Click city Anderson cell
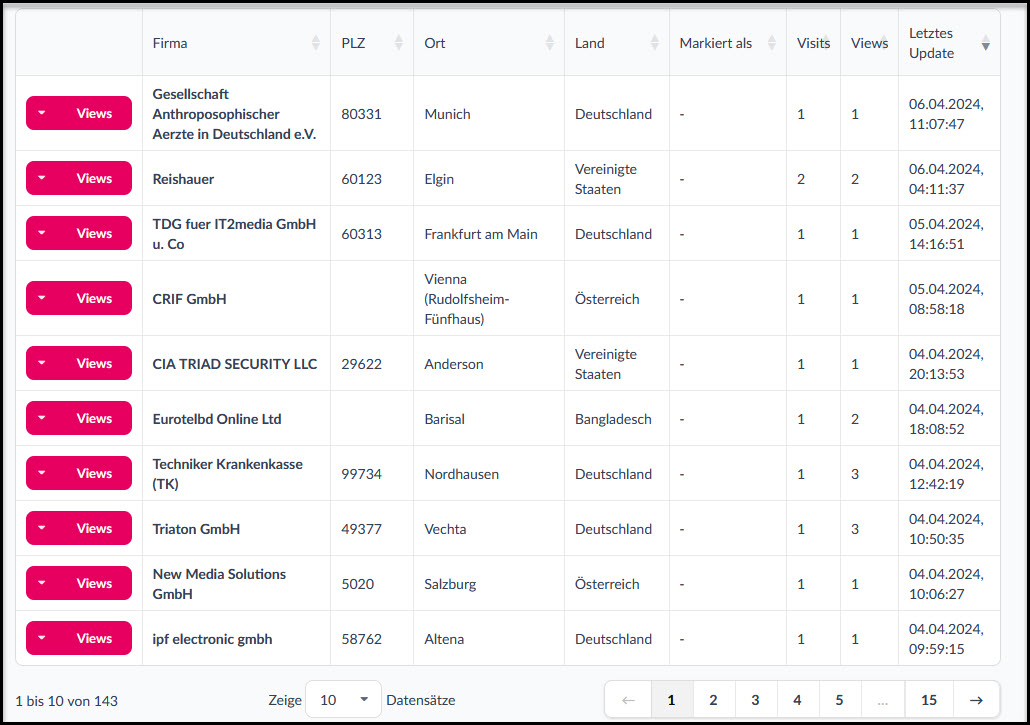 coord(453,364)
